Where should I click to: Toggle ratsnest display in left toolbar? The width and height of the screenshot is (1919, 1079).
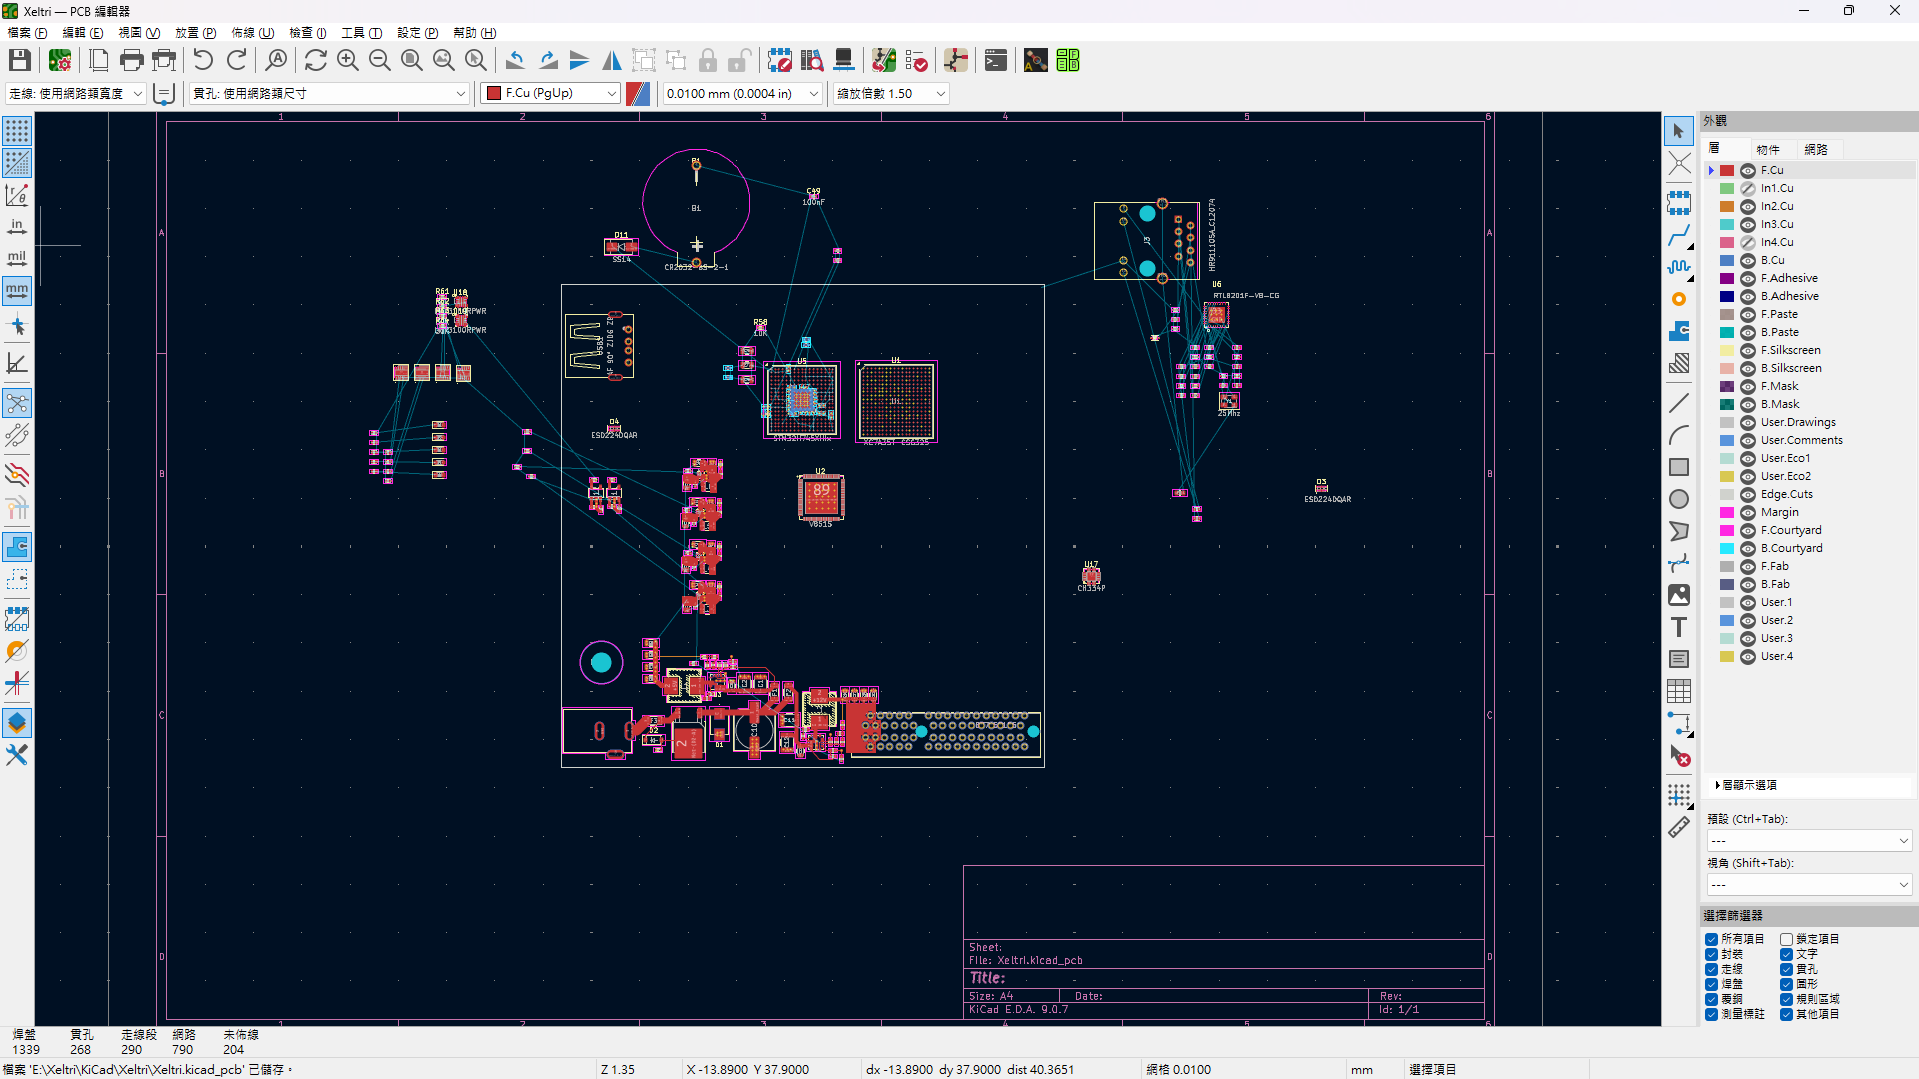(17, 403)
